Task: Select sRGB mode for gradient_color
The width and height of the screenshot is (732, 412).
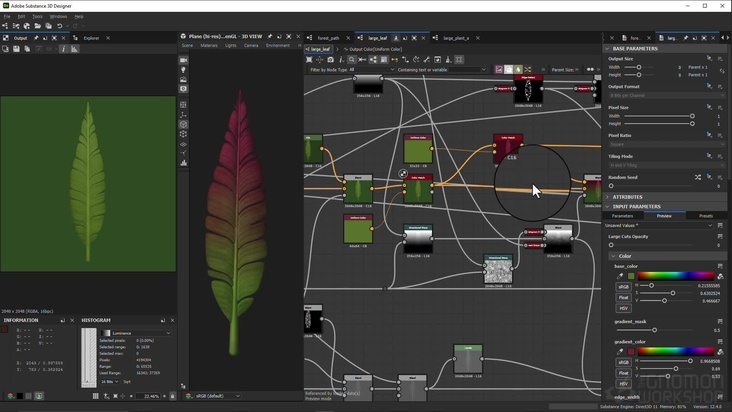Action: [624, 362]
